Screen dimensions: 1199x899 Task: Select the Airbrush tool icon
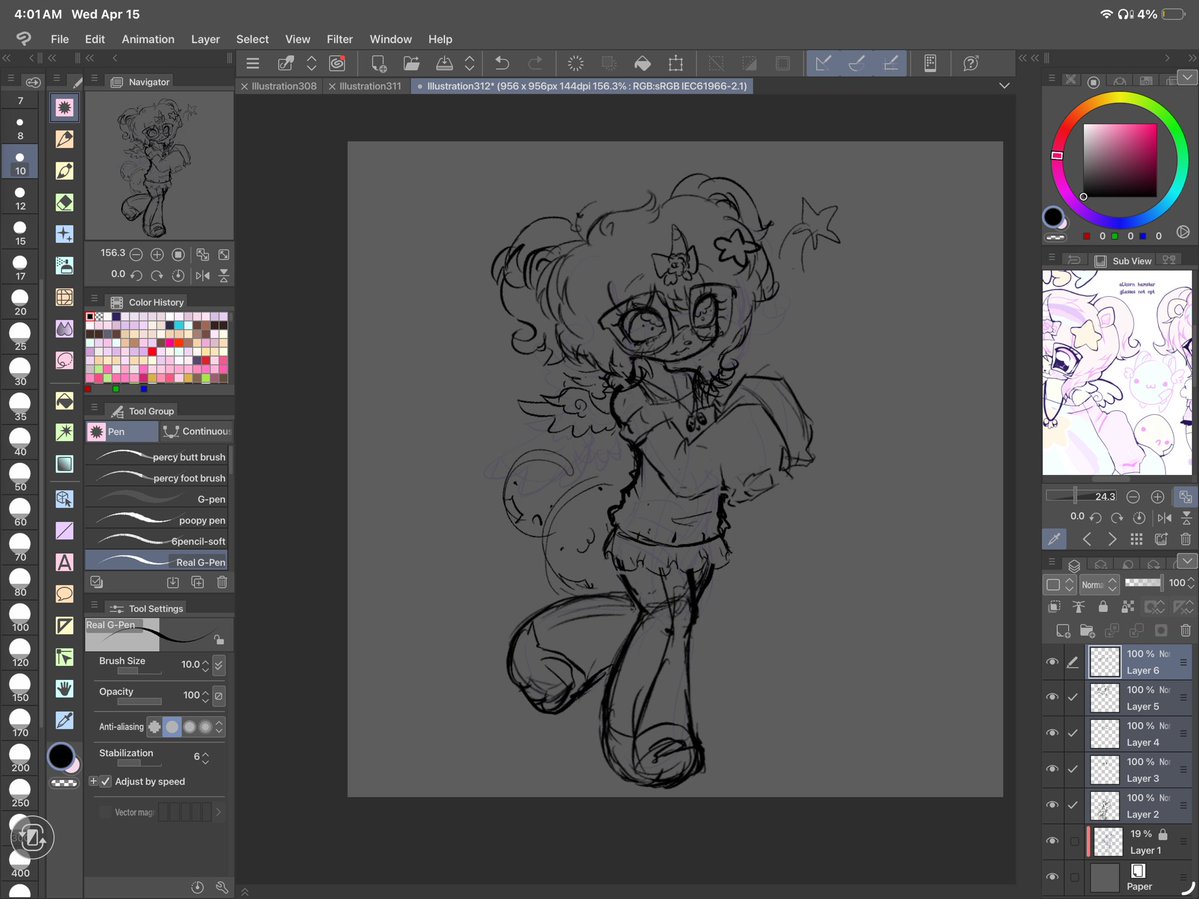point(64,265)
